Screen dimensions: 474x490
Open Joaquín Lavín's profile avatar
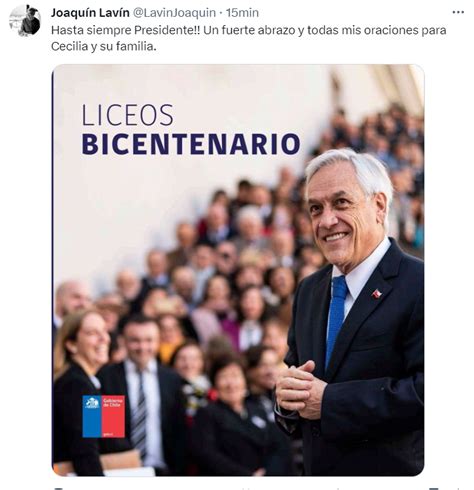click(x=24, y=20)
